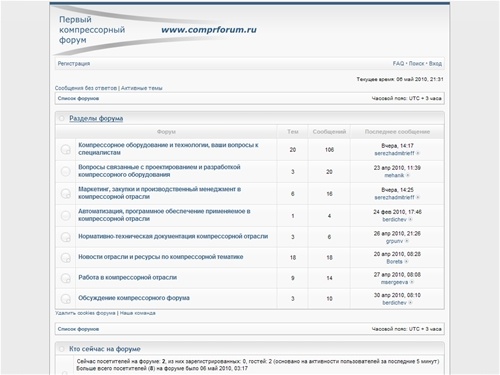Collapse the Разделы форума section toggle
The width and height of the screenshot is (500, 375).
[x=61, y=118]
